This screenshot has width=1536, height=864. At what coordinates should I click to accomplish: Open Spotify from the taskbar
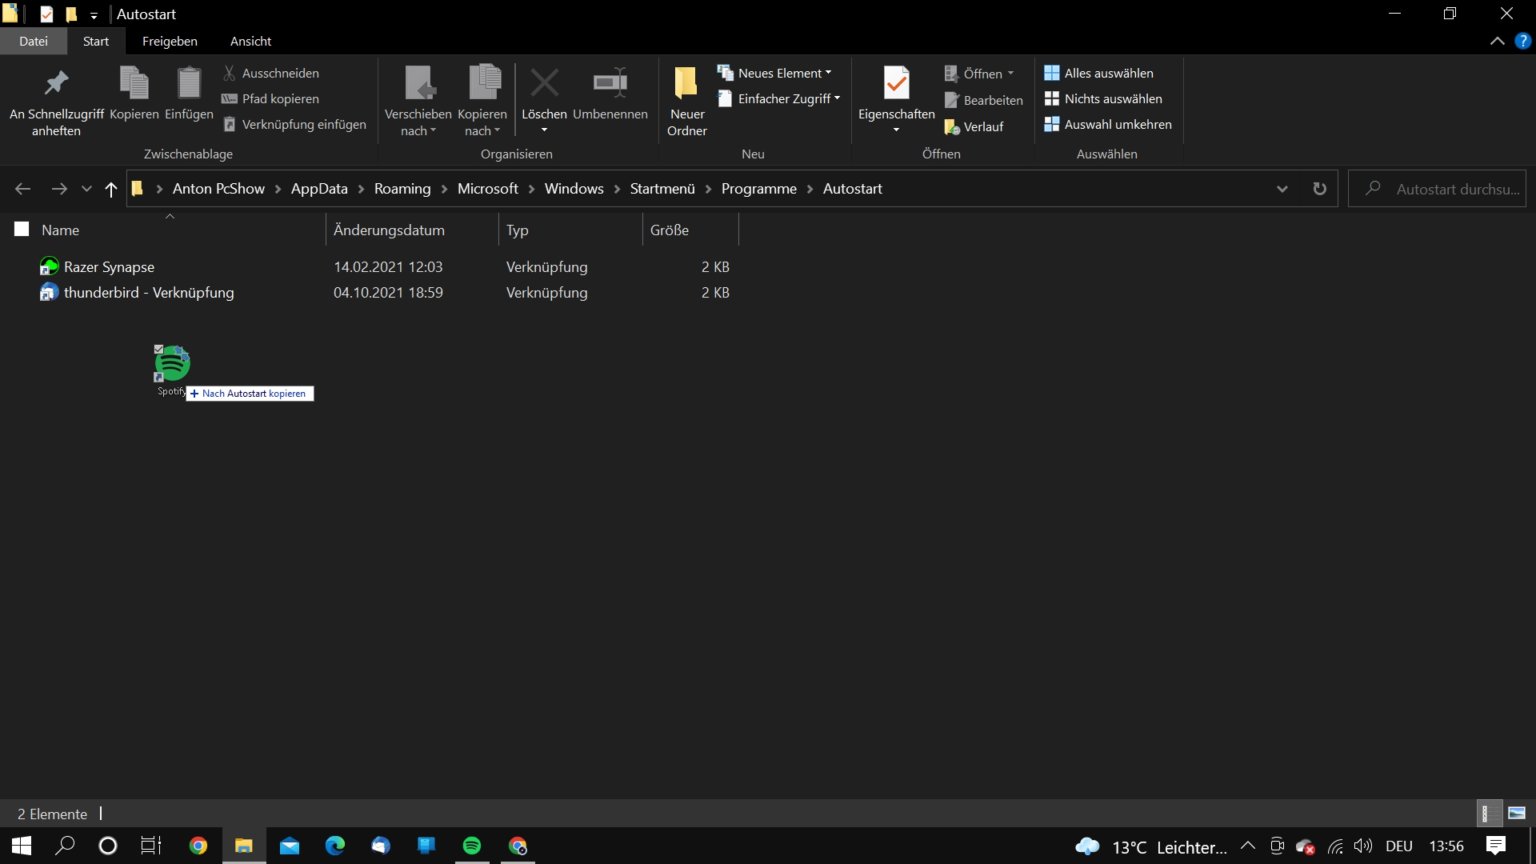(x=471, y=846)
